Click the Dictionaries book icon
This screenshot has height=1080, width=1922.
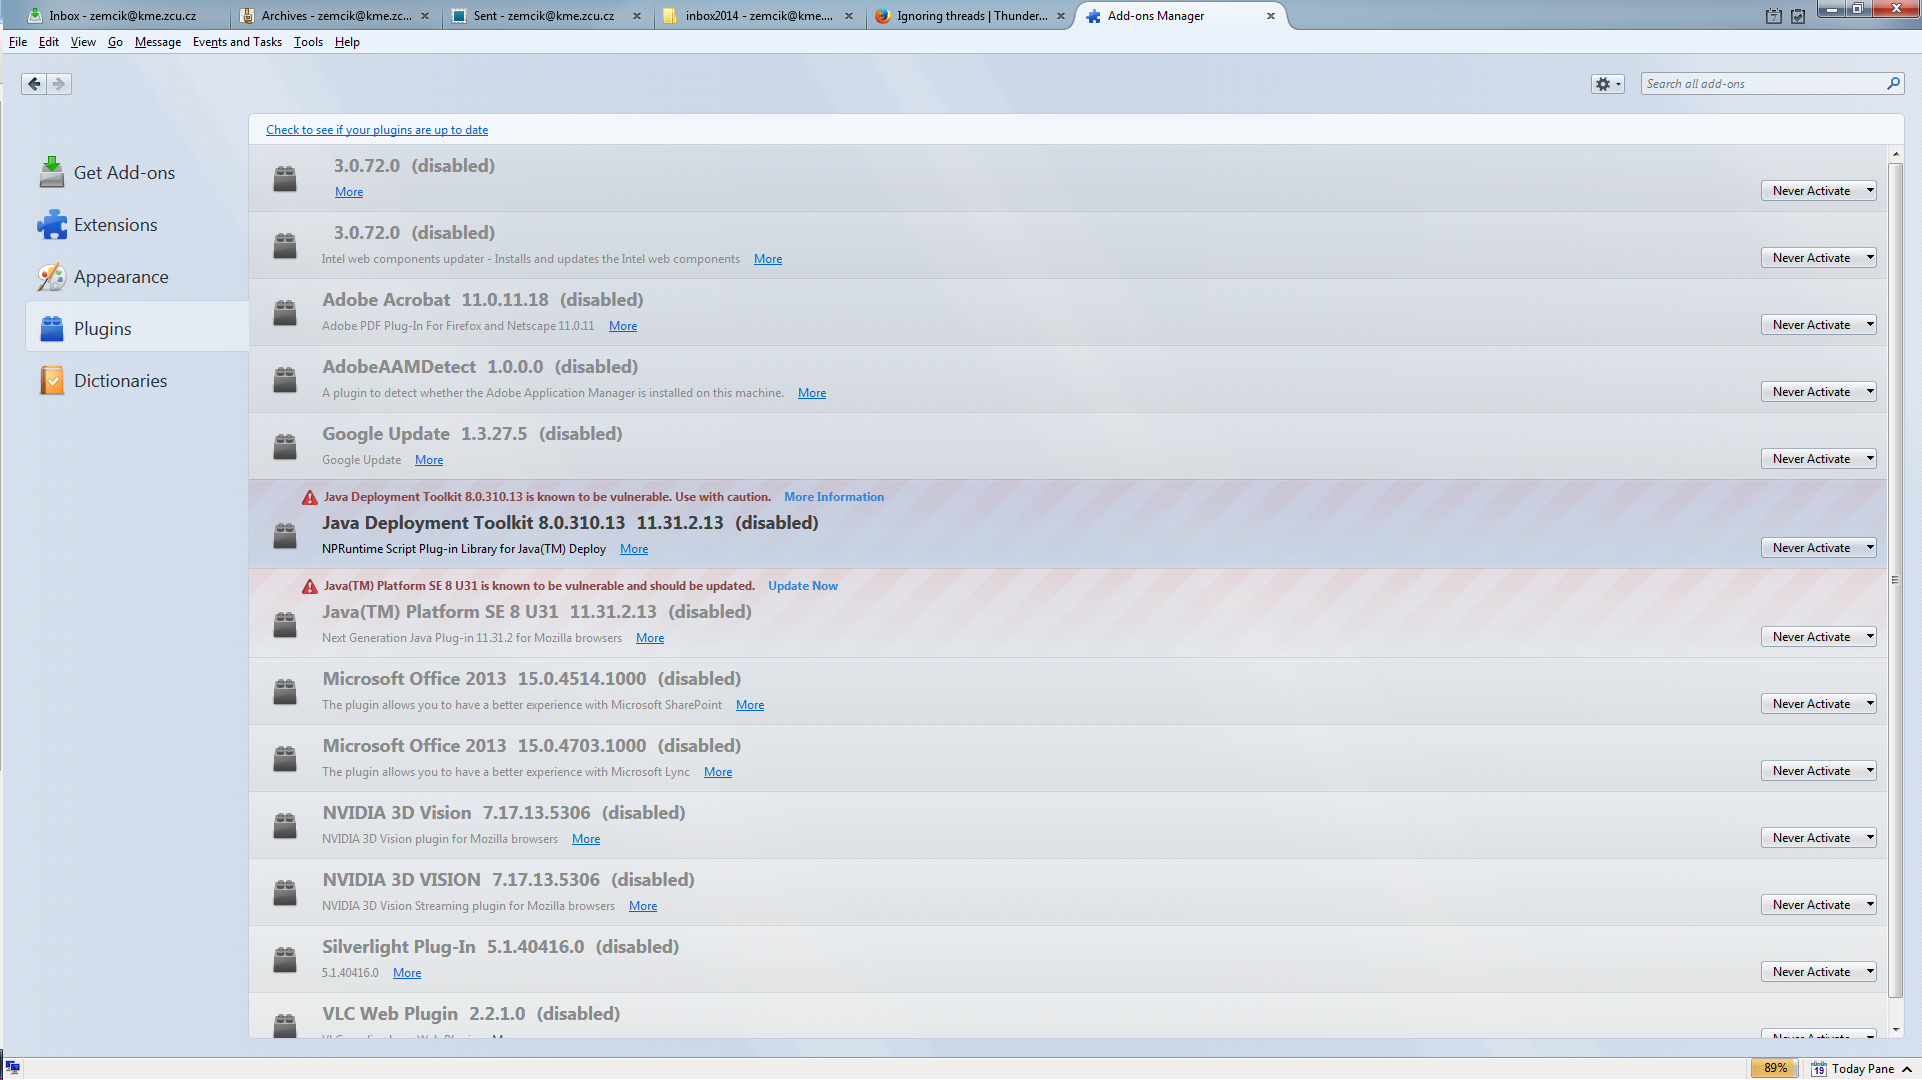(52, 381)
